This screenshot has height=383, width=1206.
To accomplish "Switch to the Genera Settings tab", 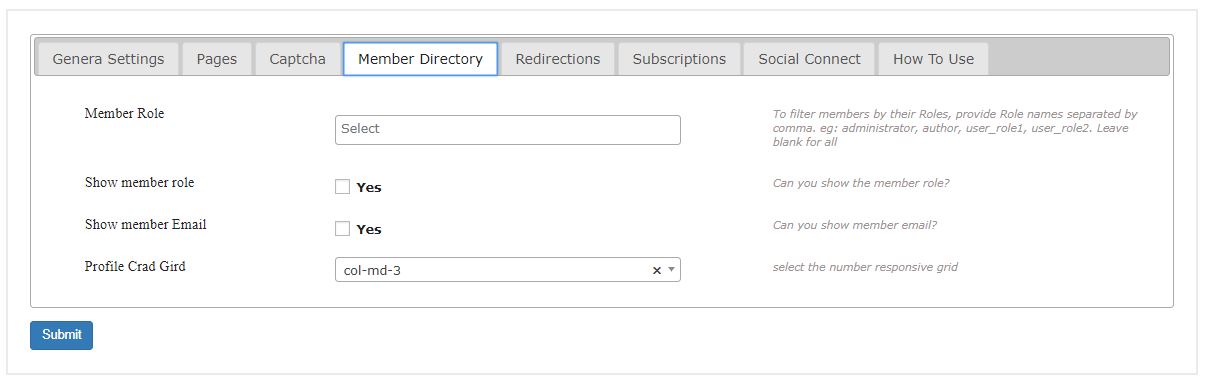I will click(x=108, y=59).
